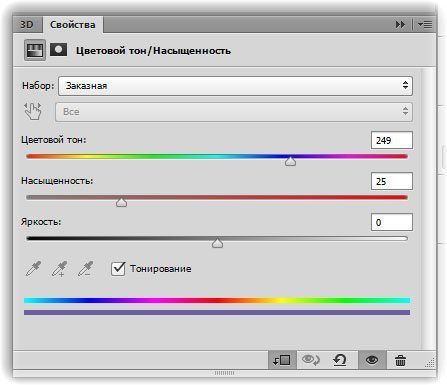Select the Свойства tab
The width and height of the screenshot is (447, 385).
click(72, 24)
